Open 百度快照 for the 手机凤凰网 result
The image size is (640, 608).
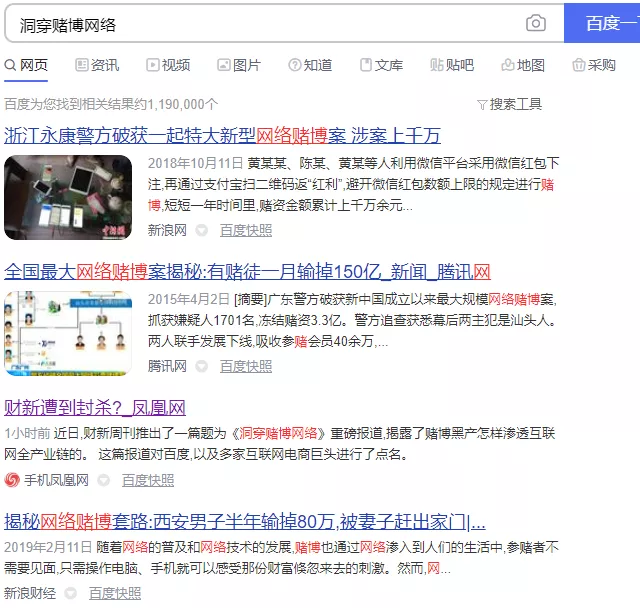tap(148, 480)
